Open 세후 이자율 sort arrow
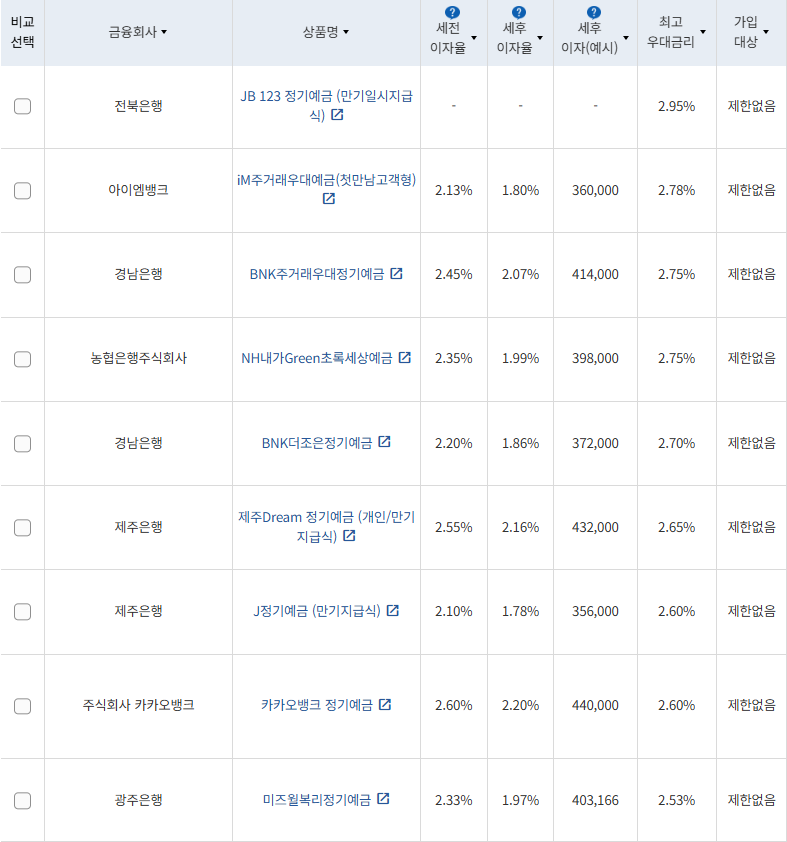 (540, 38)
